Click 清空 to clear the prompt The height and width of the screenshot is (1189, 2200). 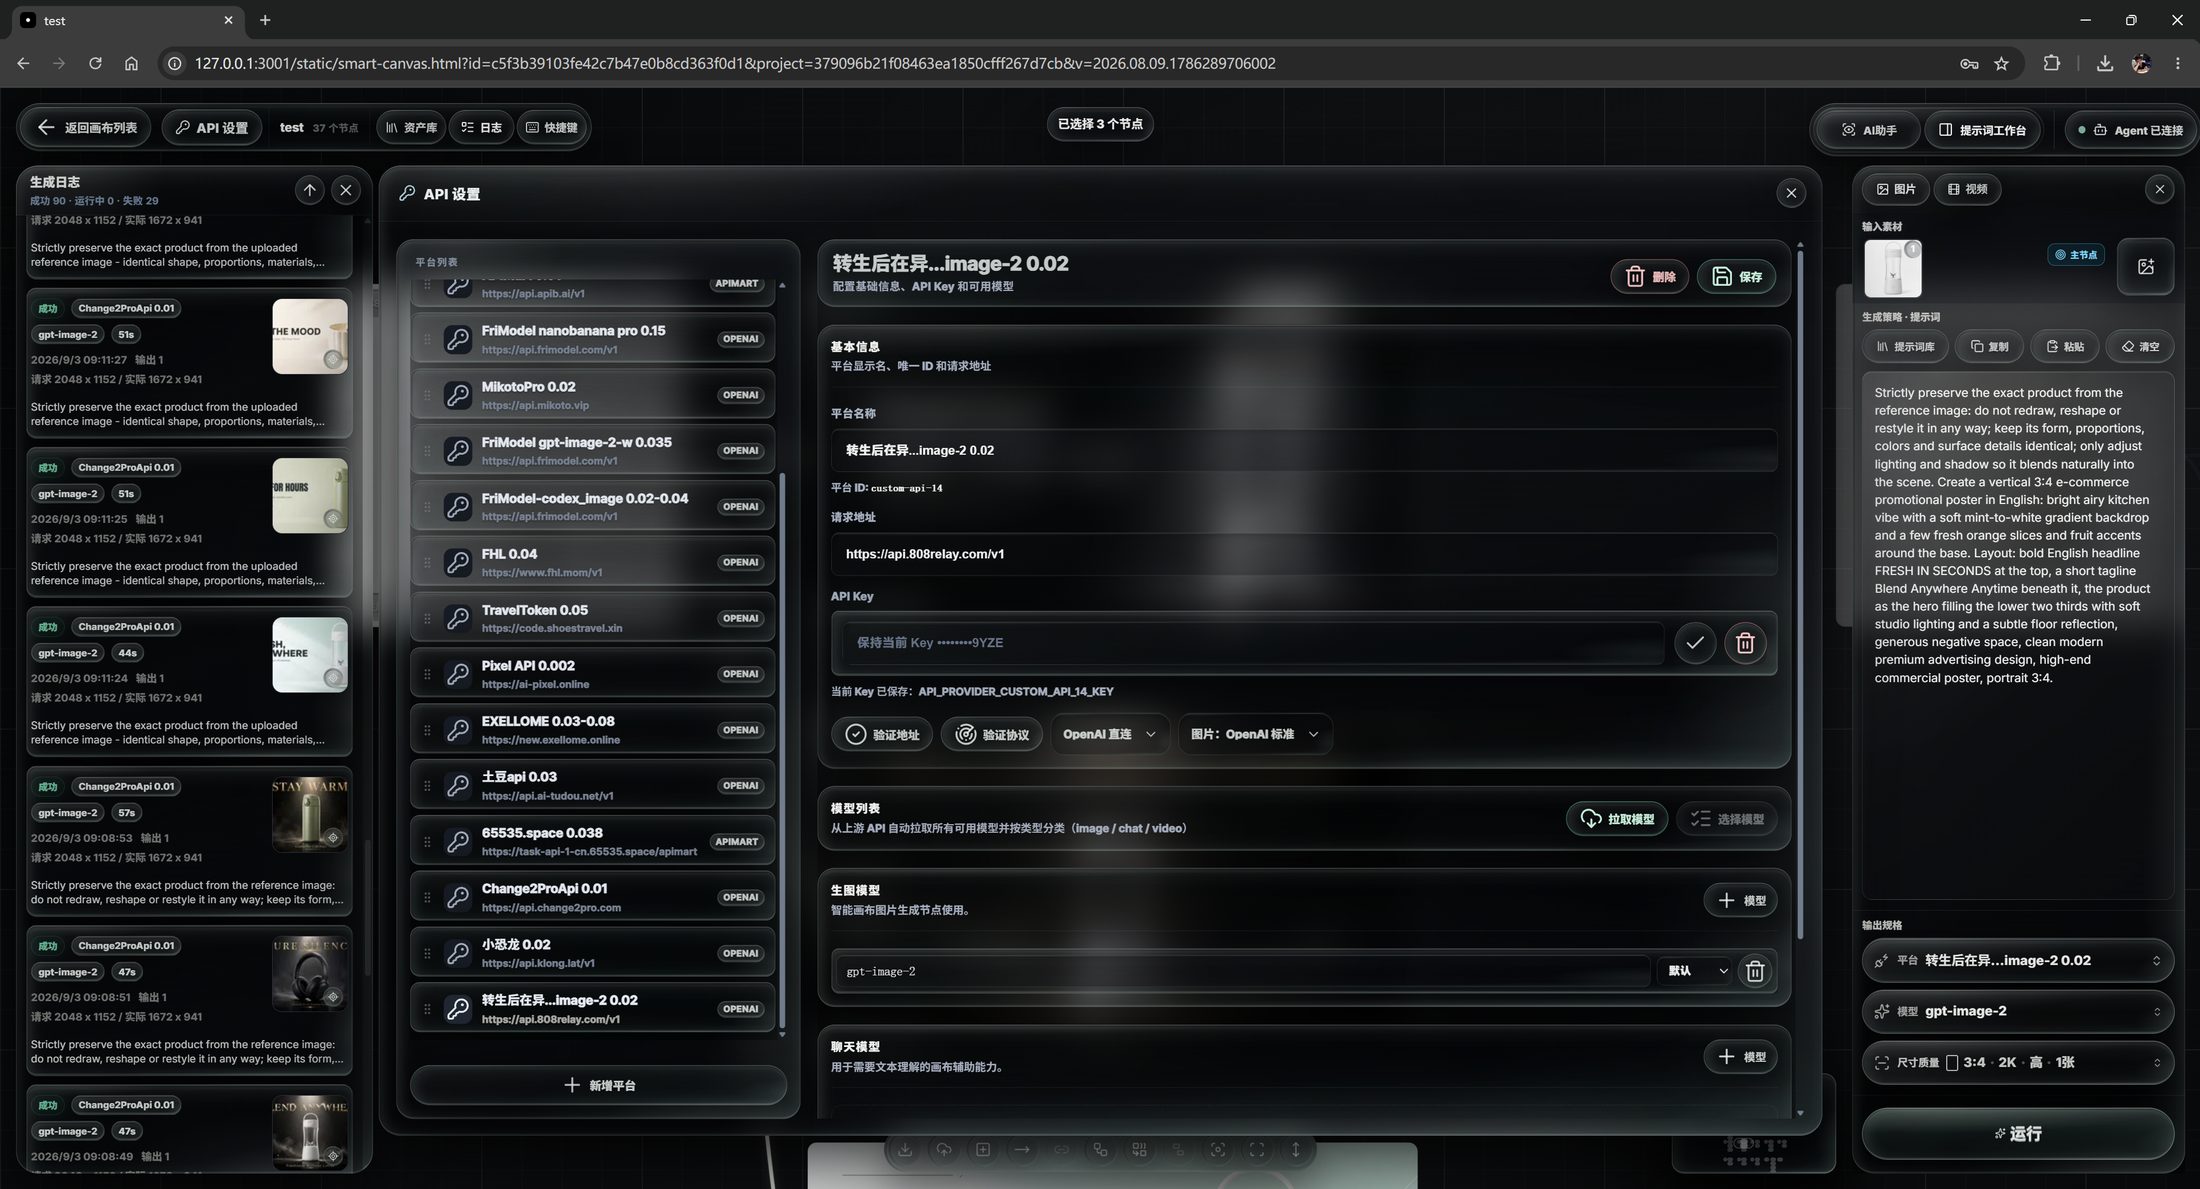click(2140, 347)
